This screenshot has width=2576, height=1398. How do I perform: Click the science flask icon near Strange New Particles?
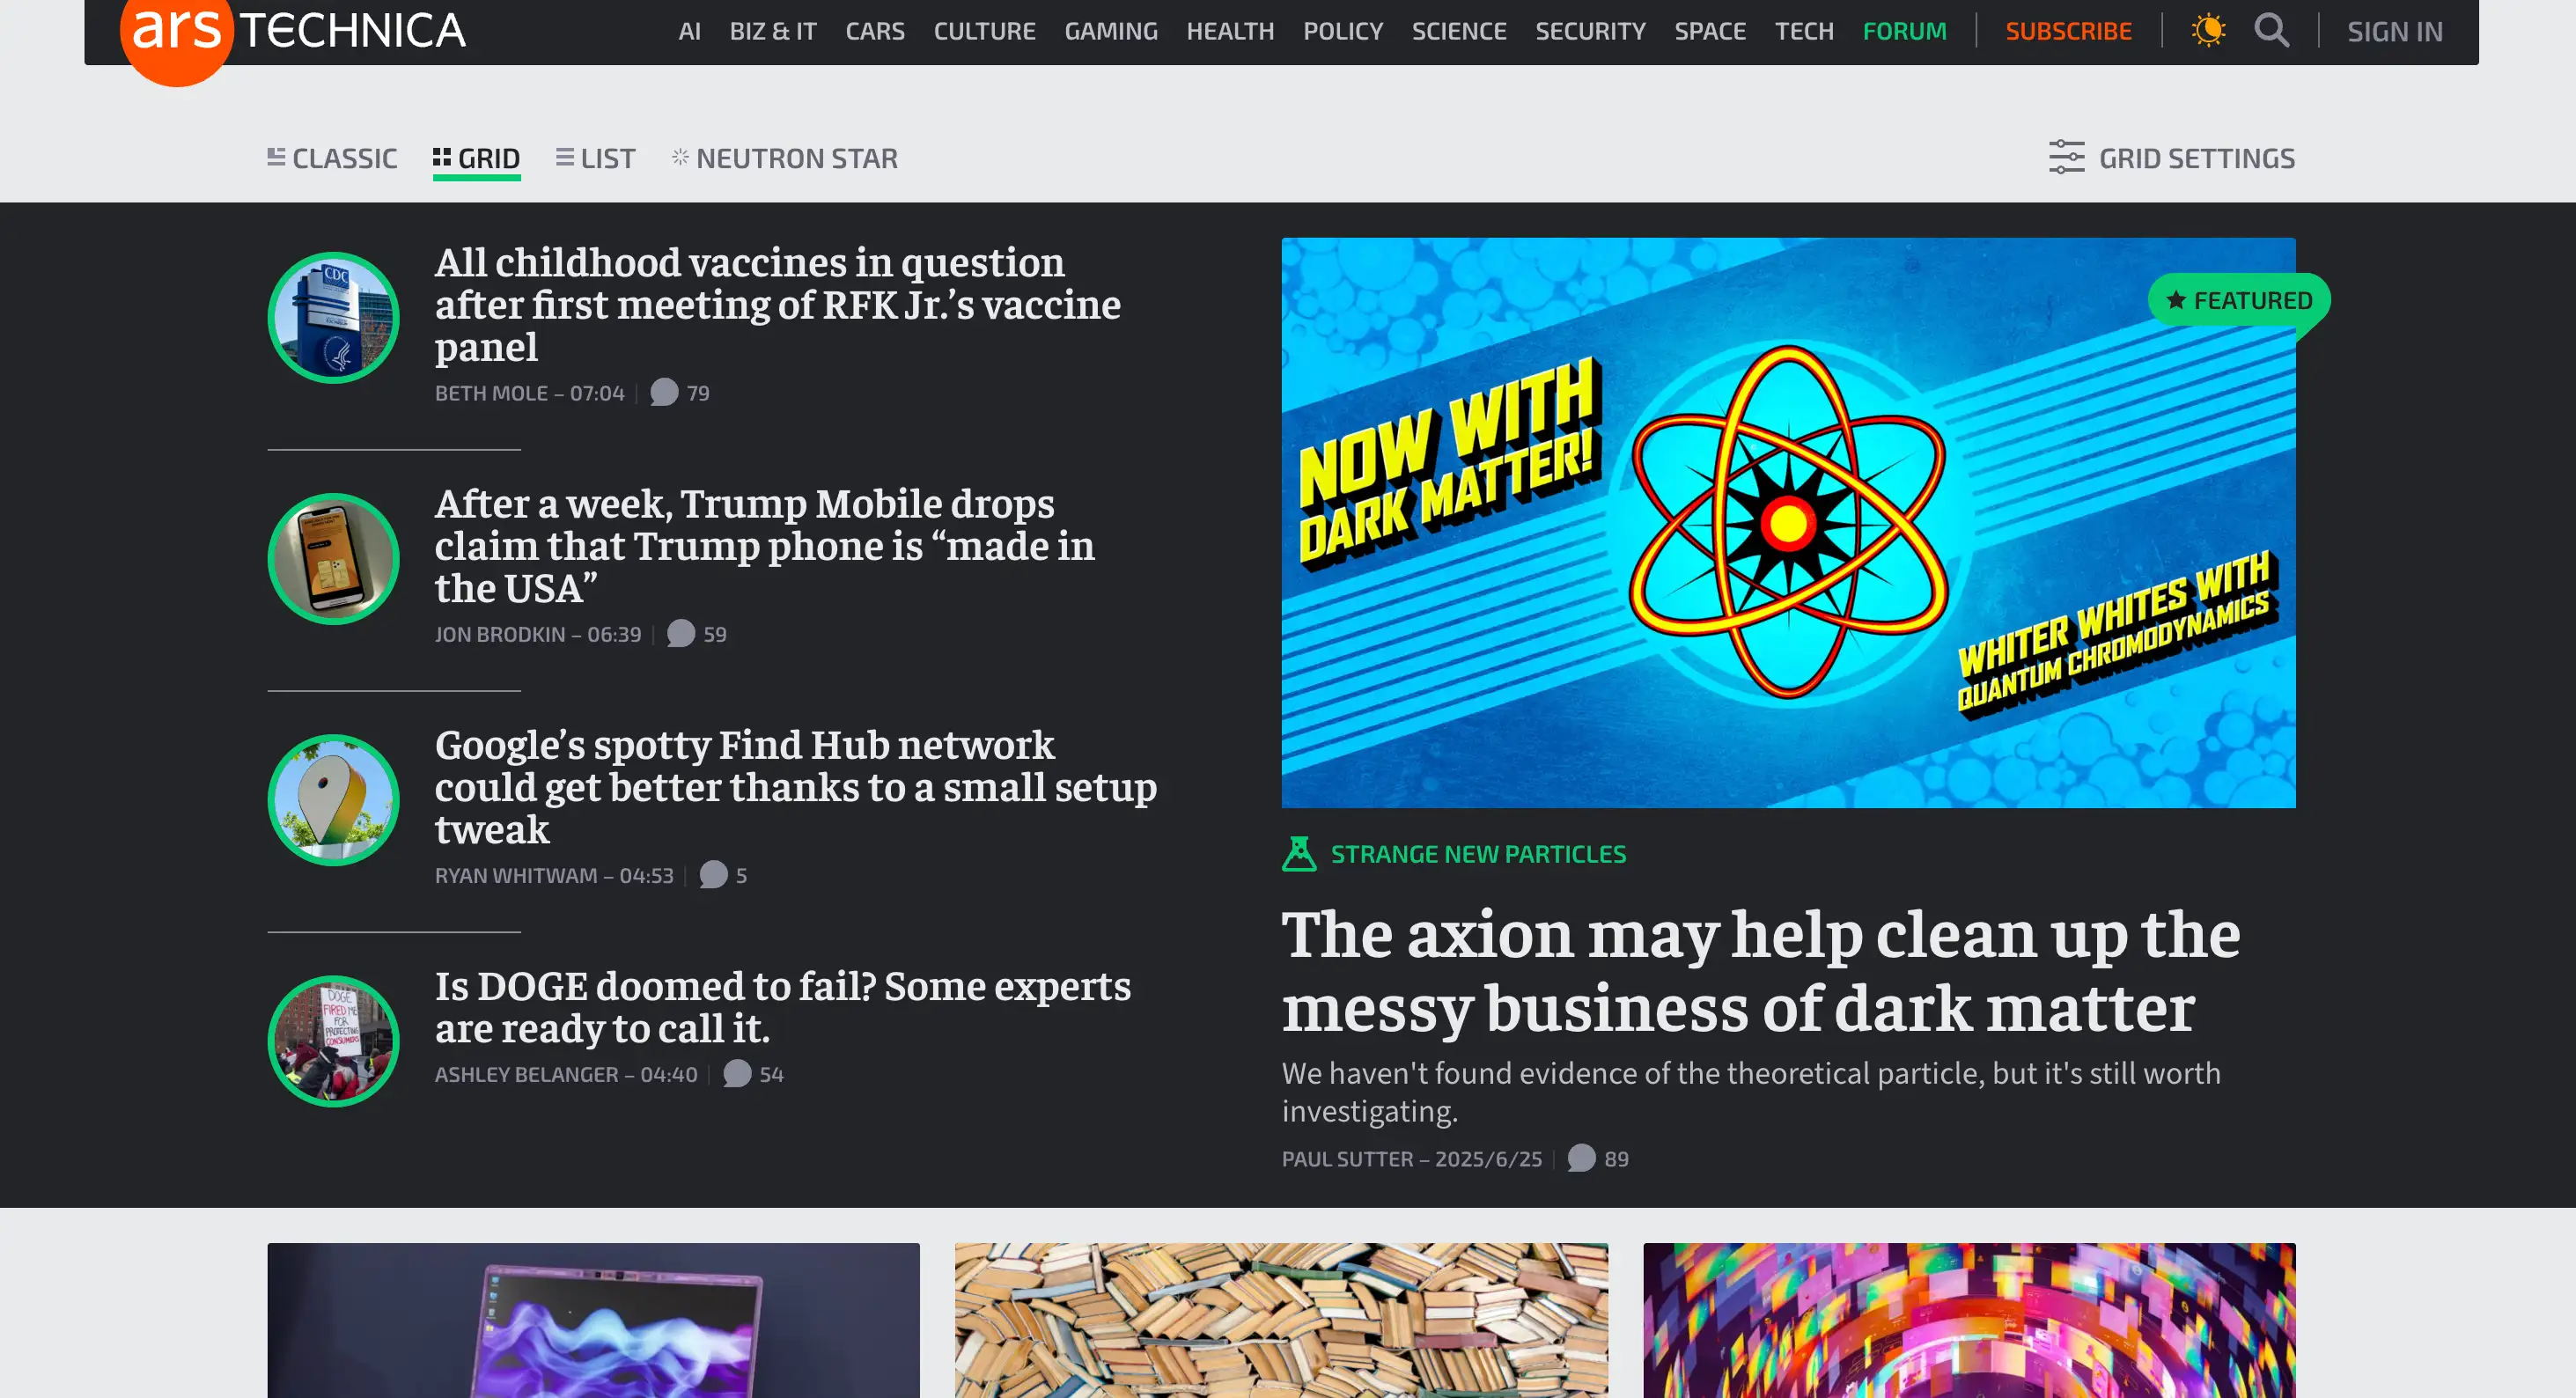[1299, 854]
